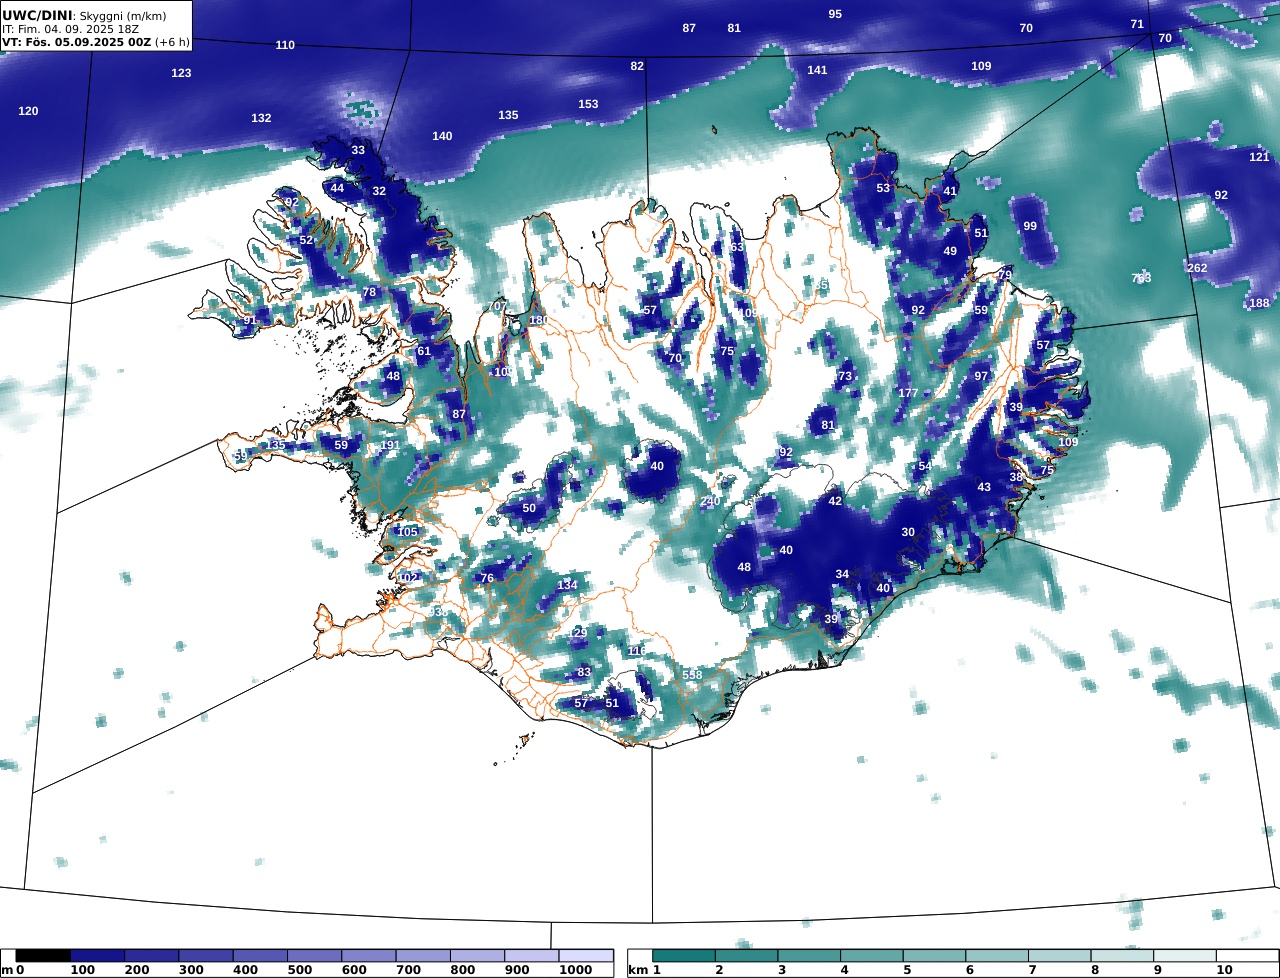The image size is (1280, 978).
Task: Click visibility value 105 on the map
Action: 407,531
